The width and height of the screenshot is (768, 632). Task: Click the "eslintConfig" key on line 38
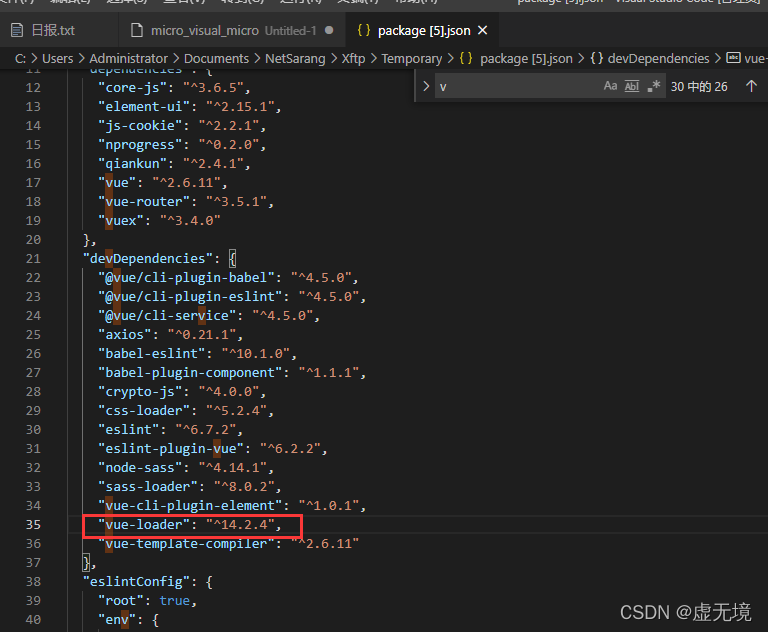coord(136,582)
